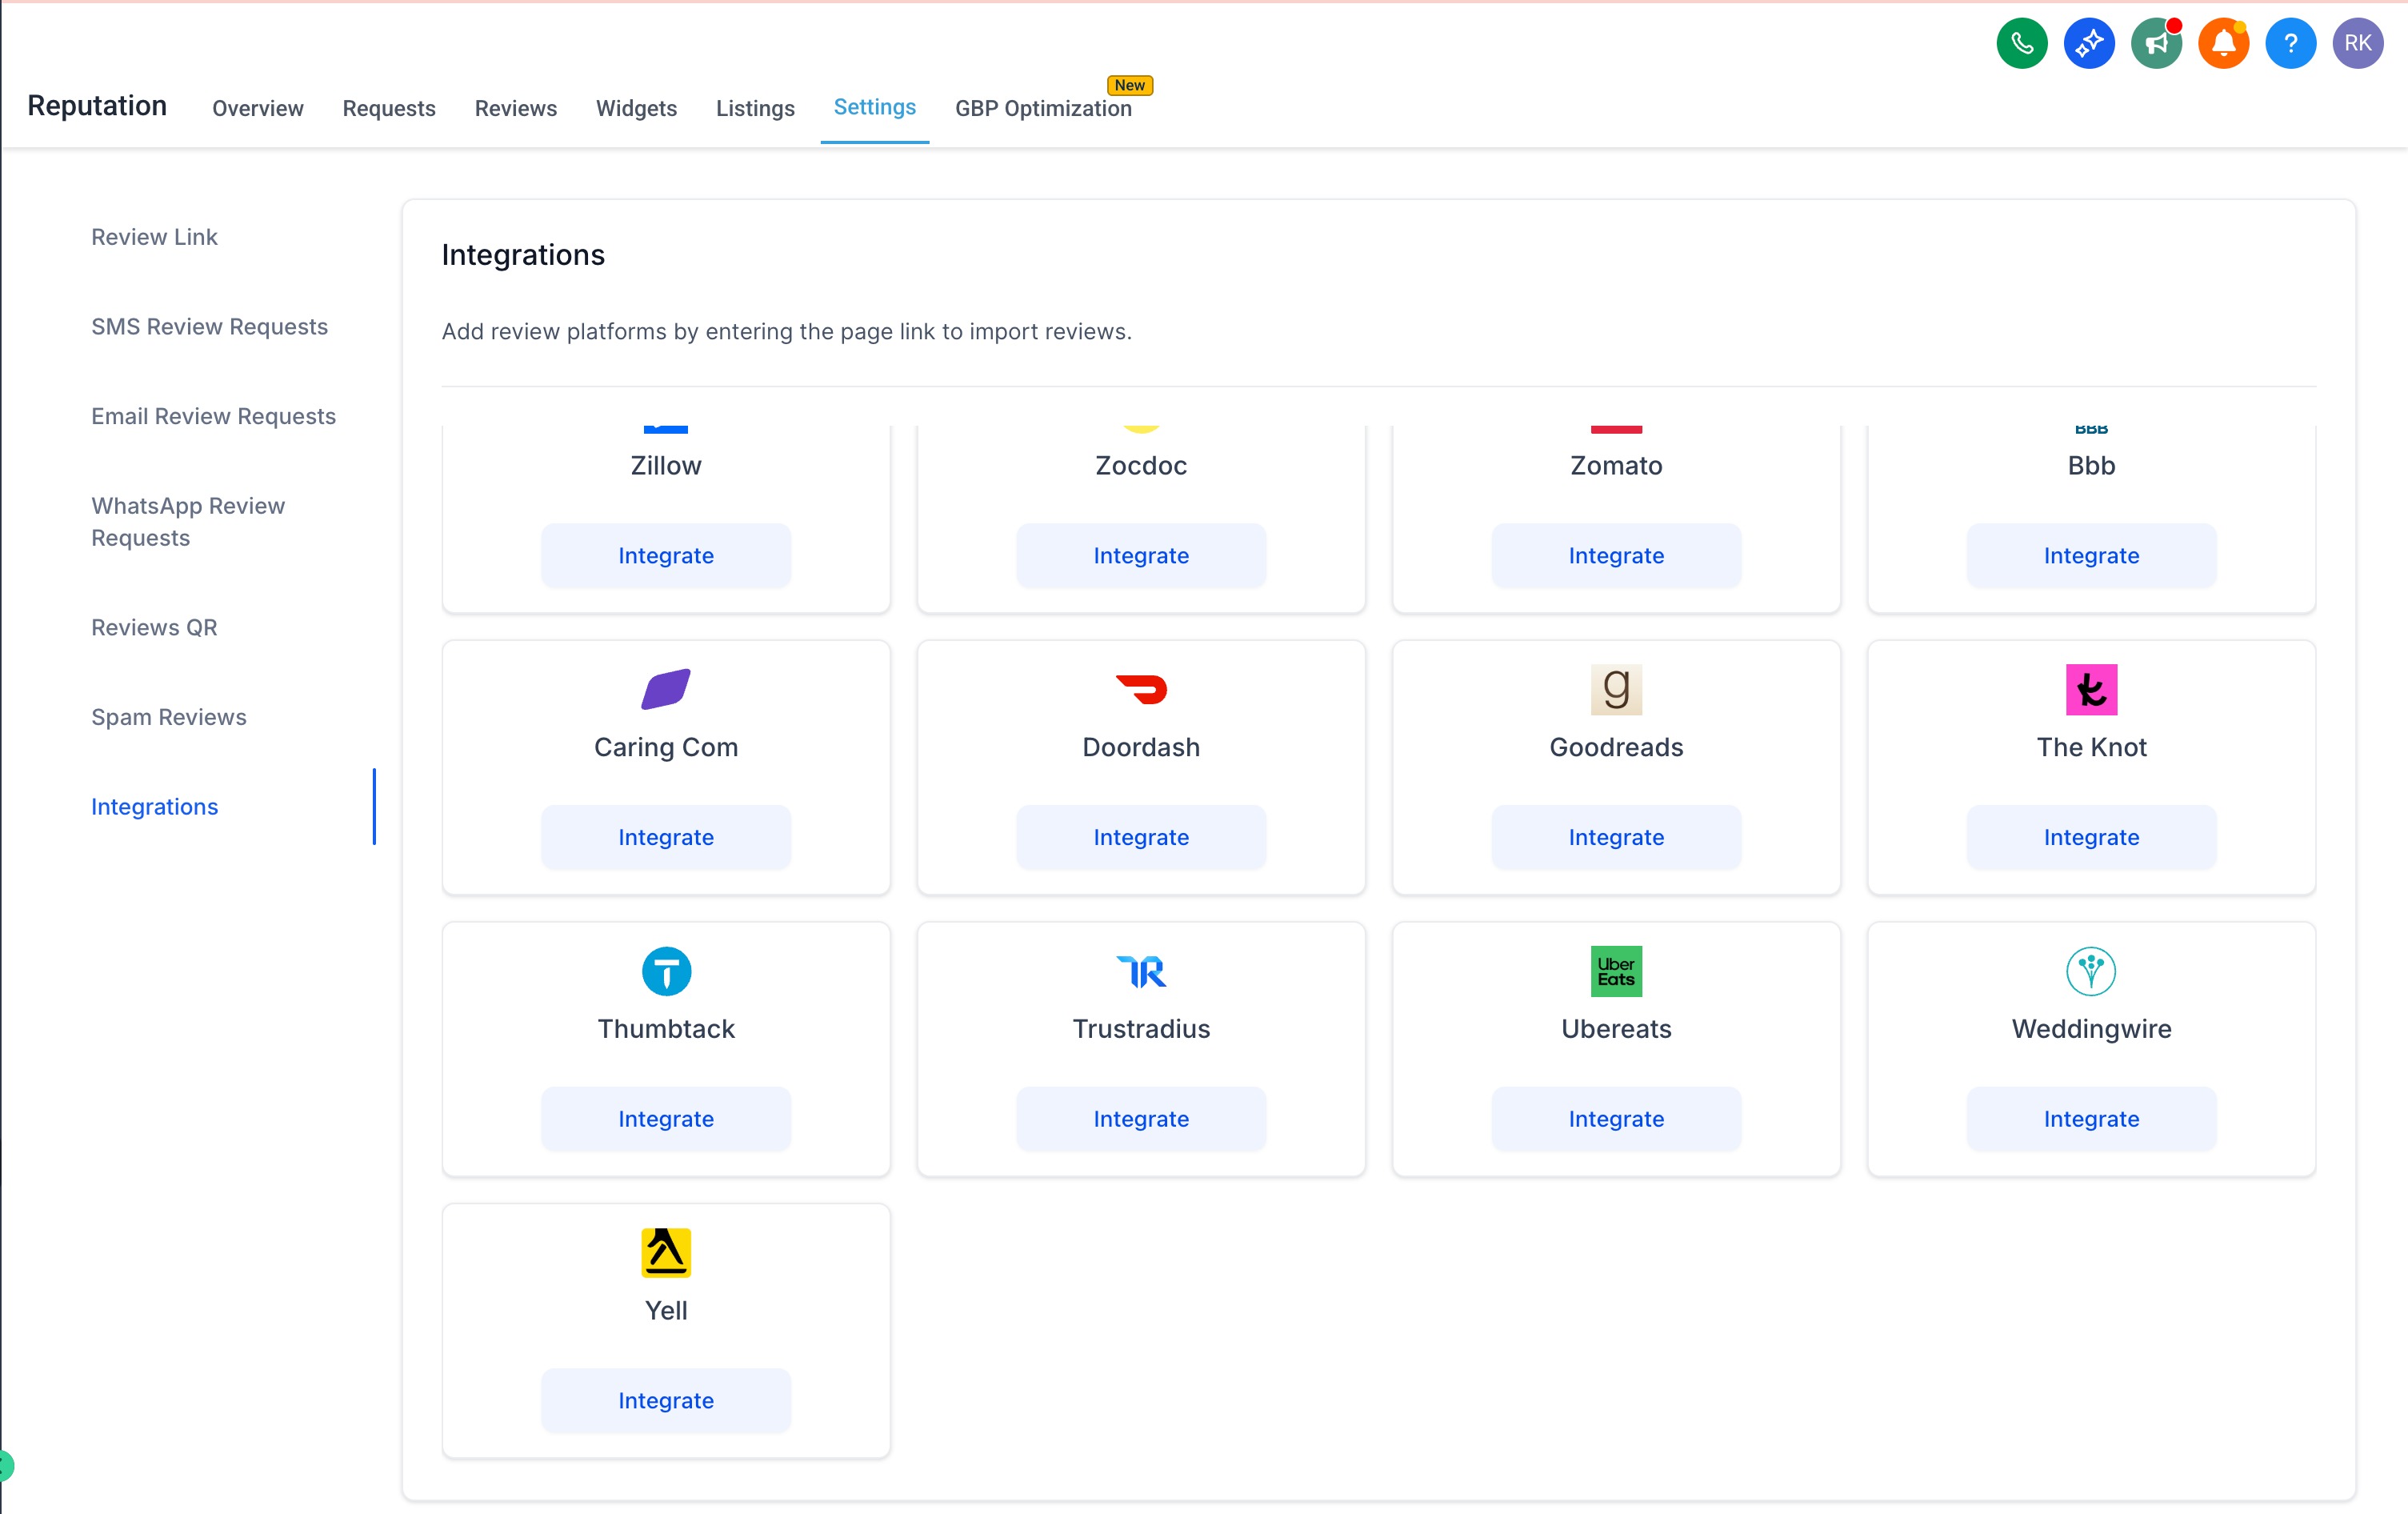Go to the Overview tab

click(x=258, y=108)
